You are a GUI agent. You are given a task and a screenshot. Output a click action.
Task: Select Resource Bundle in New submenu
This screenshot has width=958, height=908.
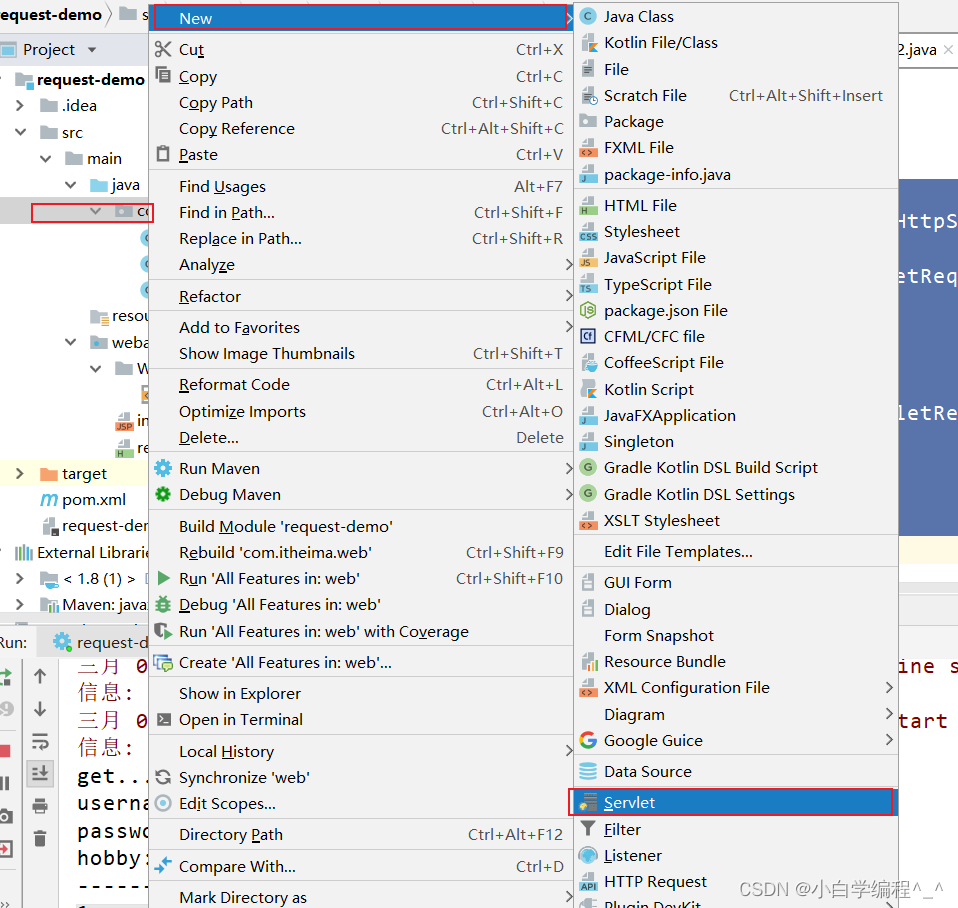[x=736, y=661]
